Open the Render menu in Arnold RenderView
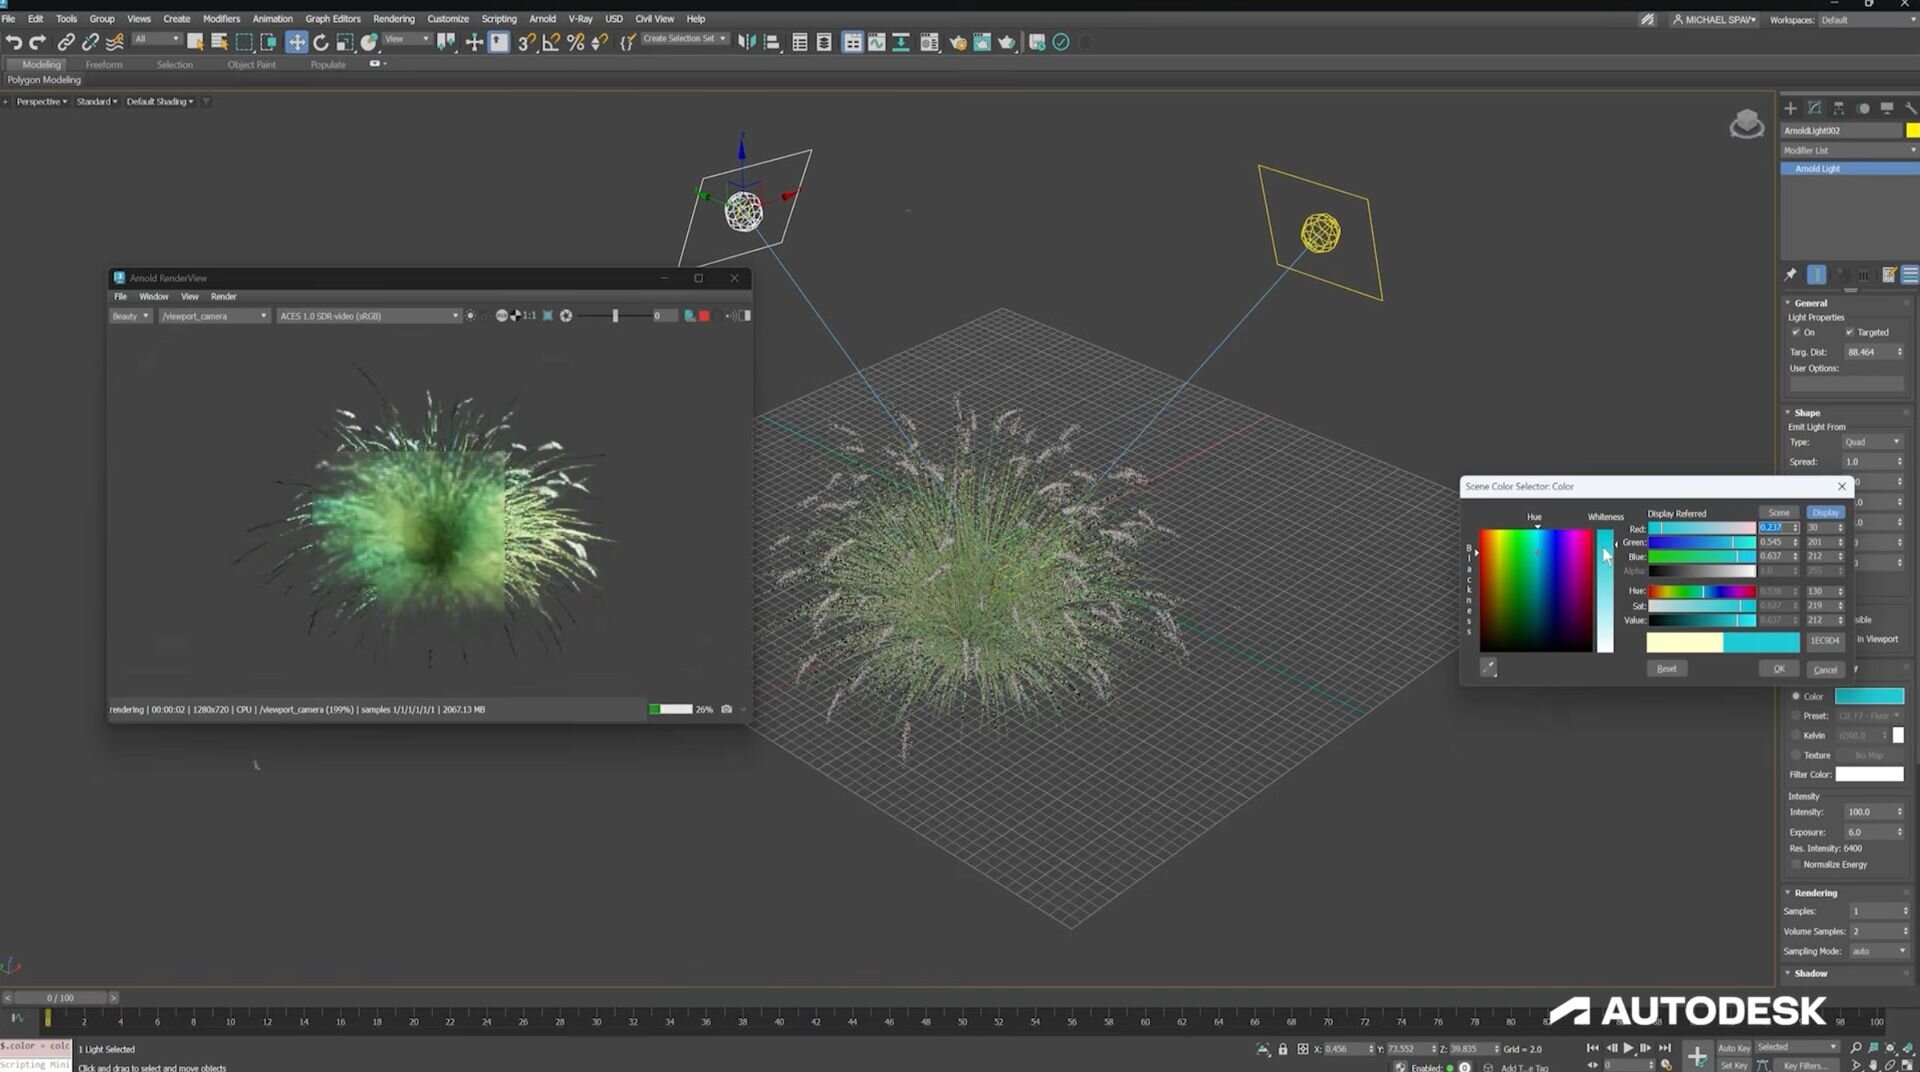 point(224,296)
